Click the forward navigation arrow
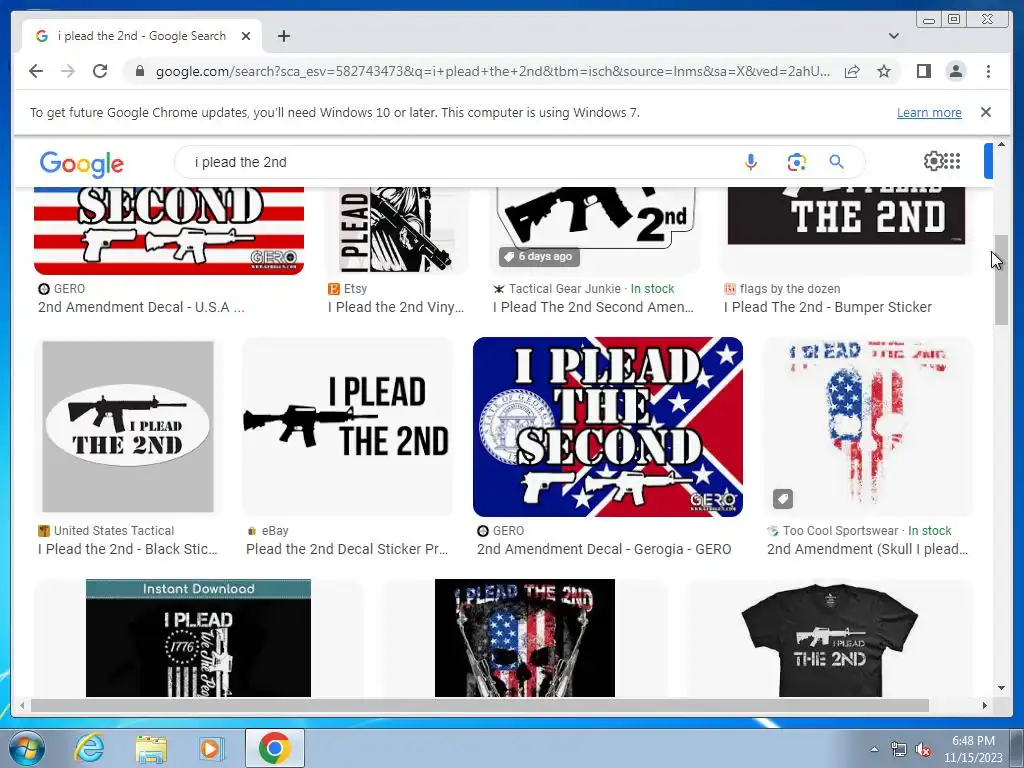The image size is (1024, 768). coord(68,71)
